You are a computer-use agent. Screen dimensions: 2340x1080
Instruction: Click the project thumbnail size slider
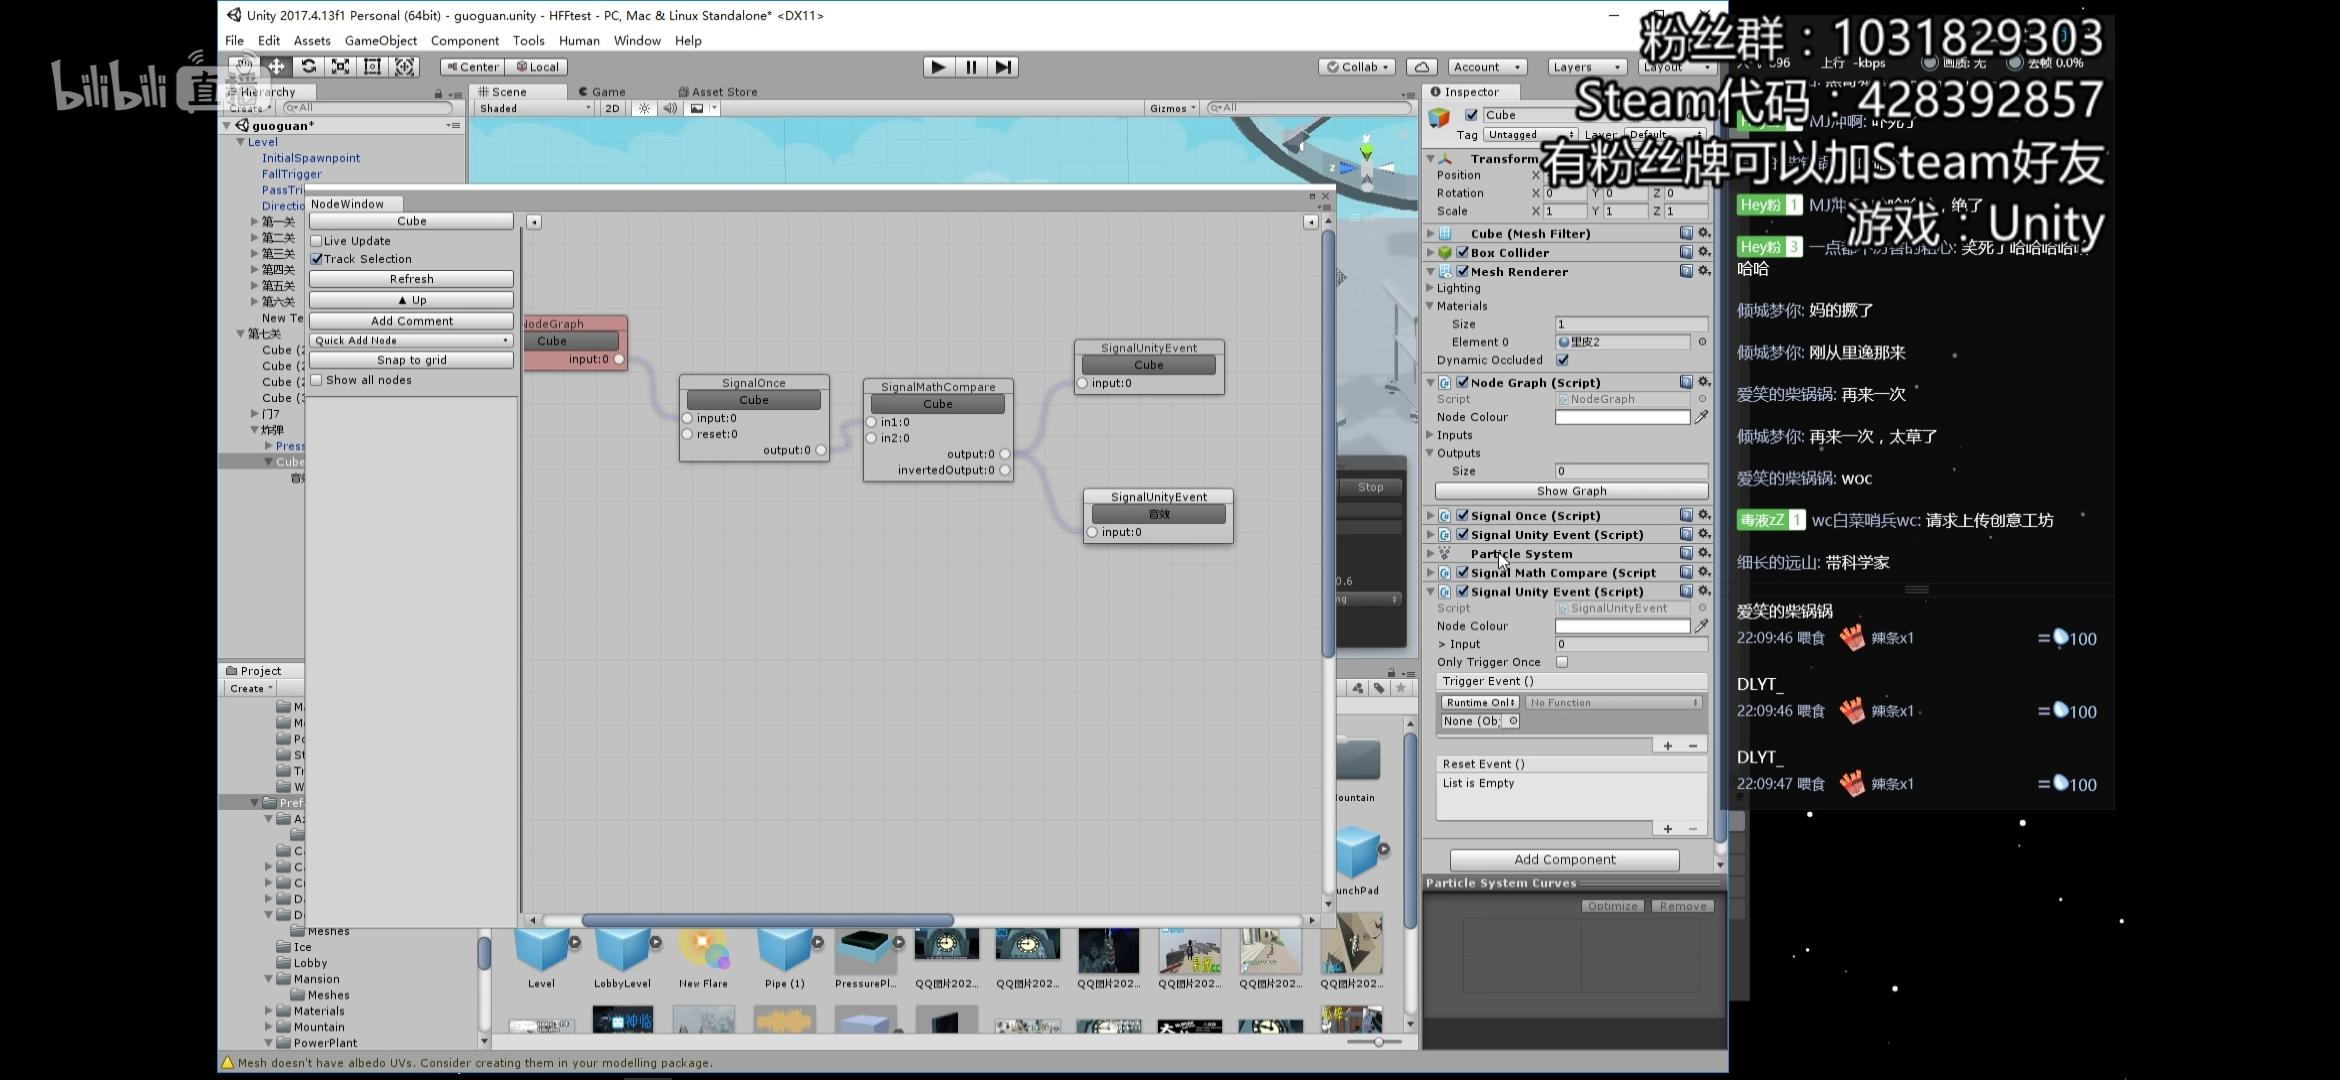point(1378,1042)
